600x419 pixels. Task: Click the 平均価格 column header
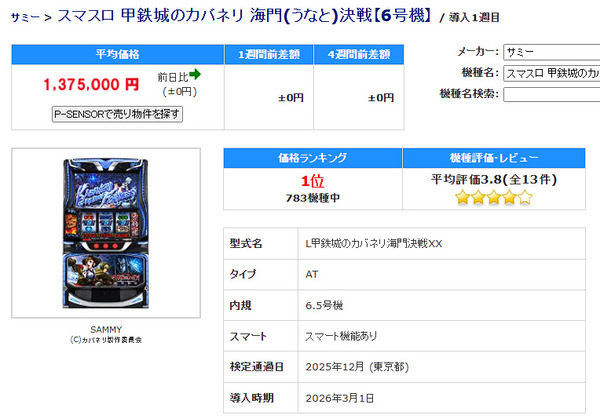click(117, 54)
